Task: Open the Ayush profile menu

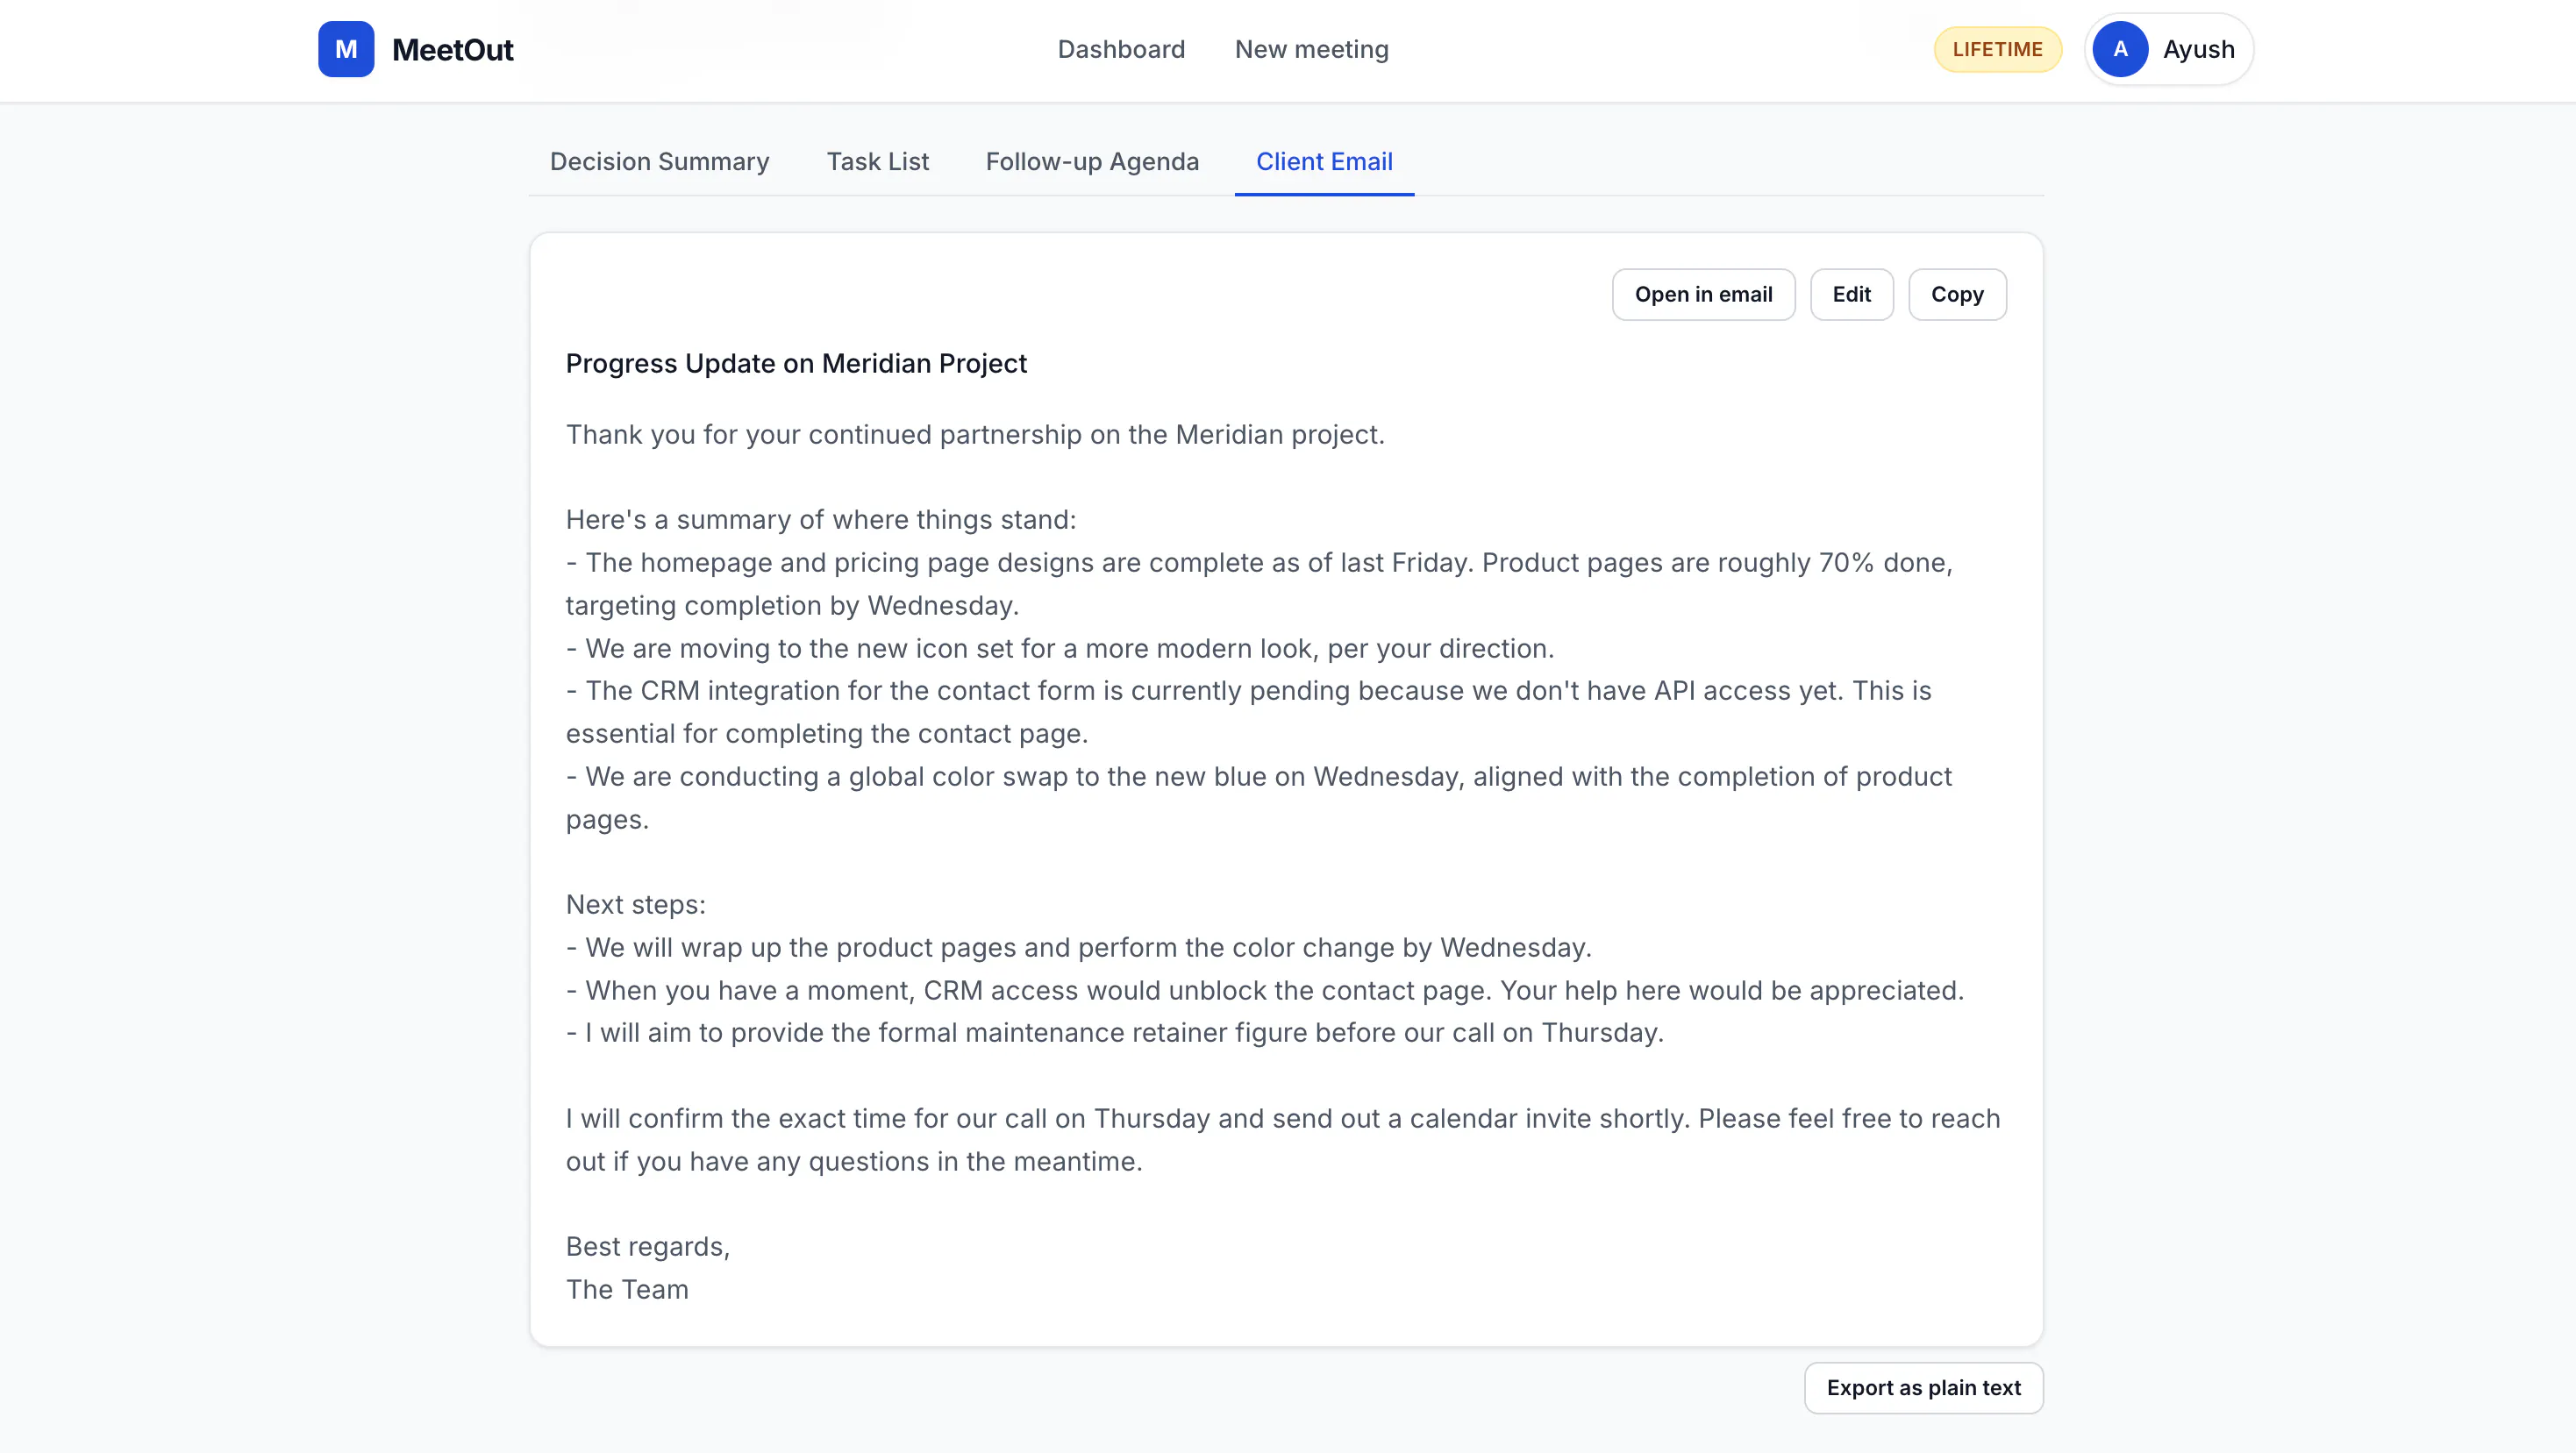Action: coord(2168,49)
